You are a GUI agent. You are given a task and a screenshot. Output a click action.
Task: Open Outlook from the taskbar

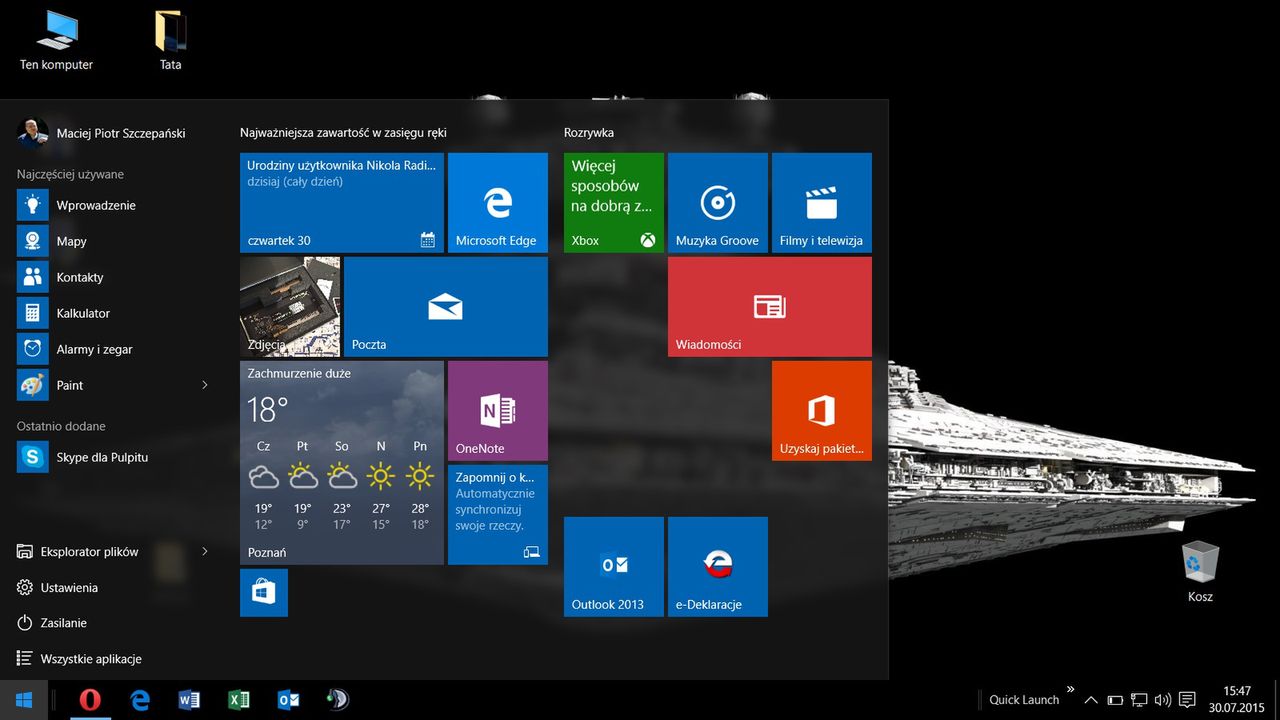pyautogui.click(x=289, y=700)
